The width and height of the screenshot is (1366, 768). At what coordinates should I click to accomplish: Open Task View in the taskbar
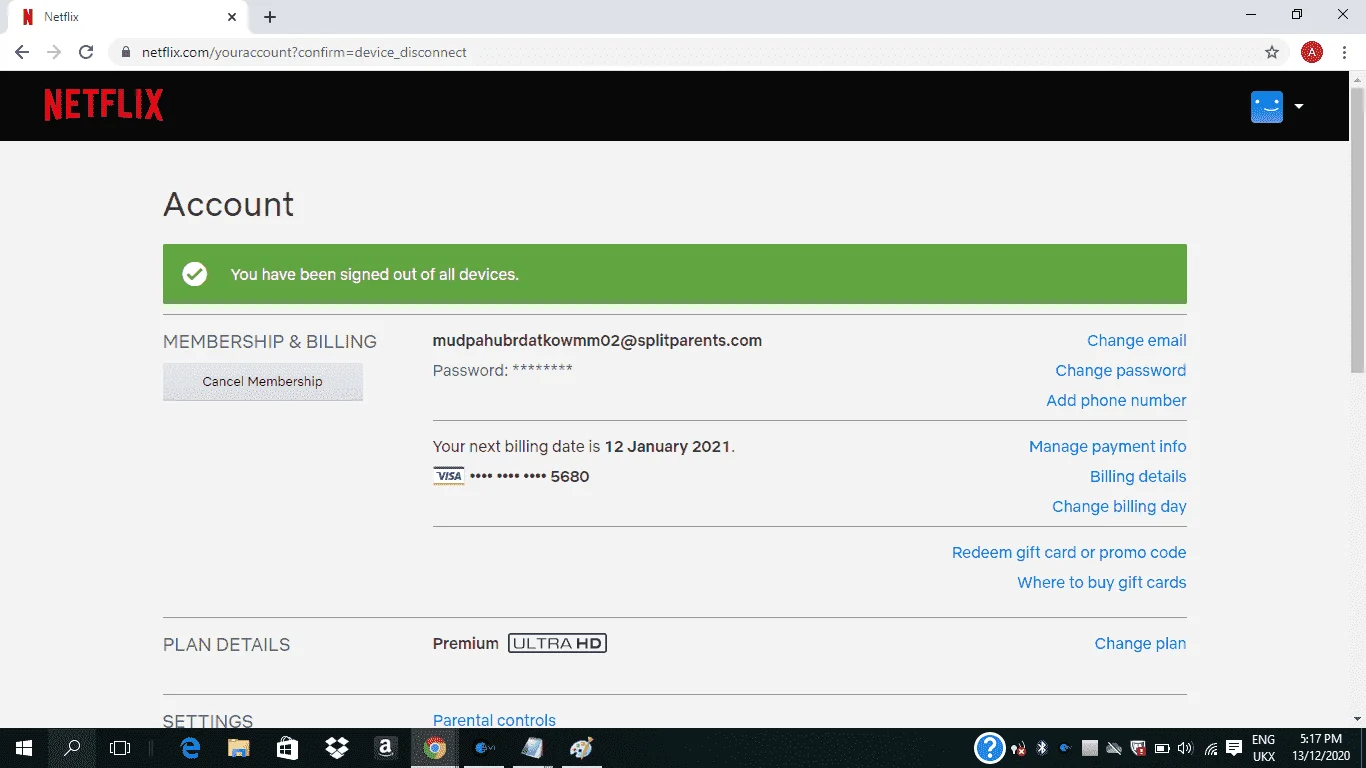[x=120, y=748]
